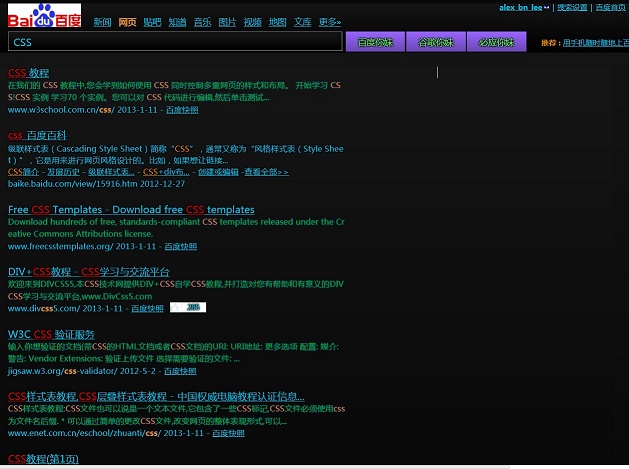This screenshot has width=629, height=469.
Task: Click the 百度你妹 search button
Action: [375, 42]
